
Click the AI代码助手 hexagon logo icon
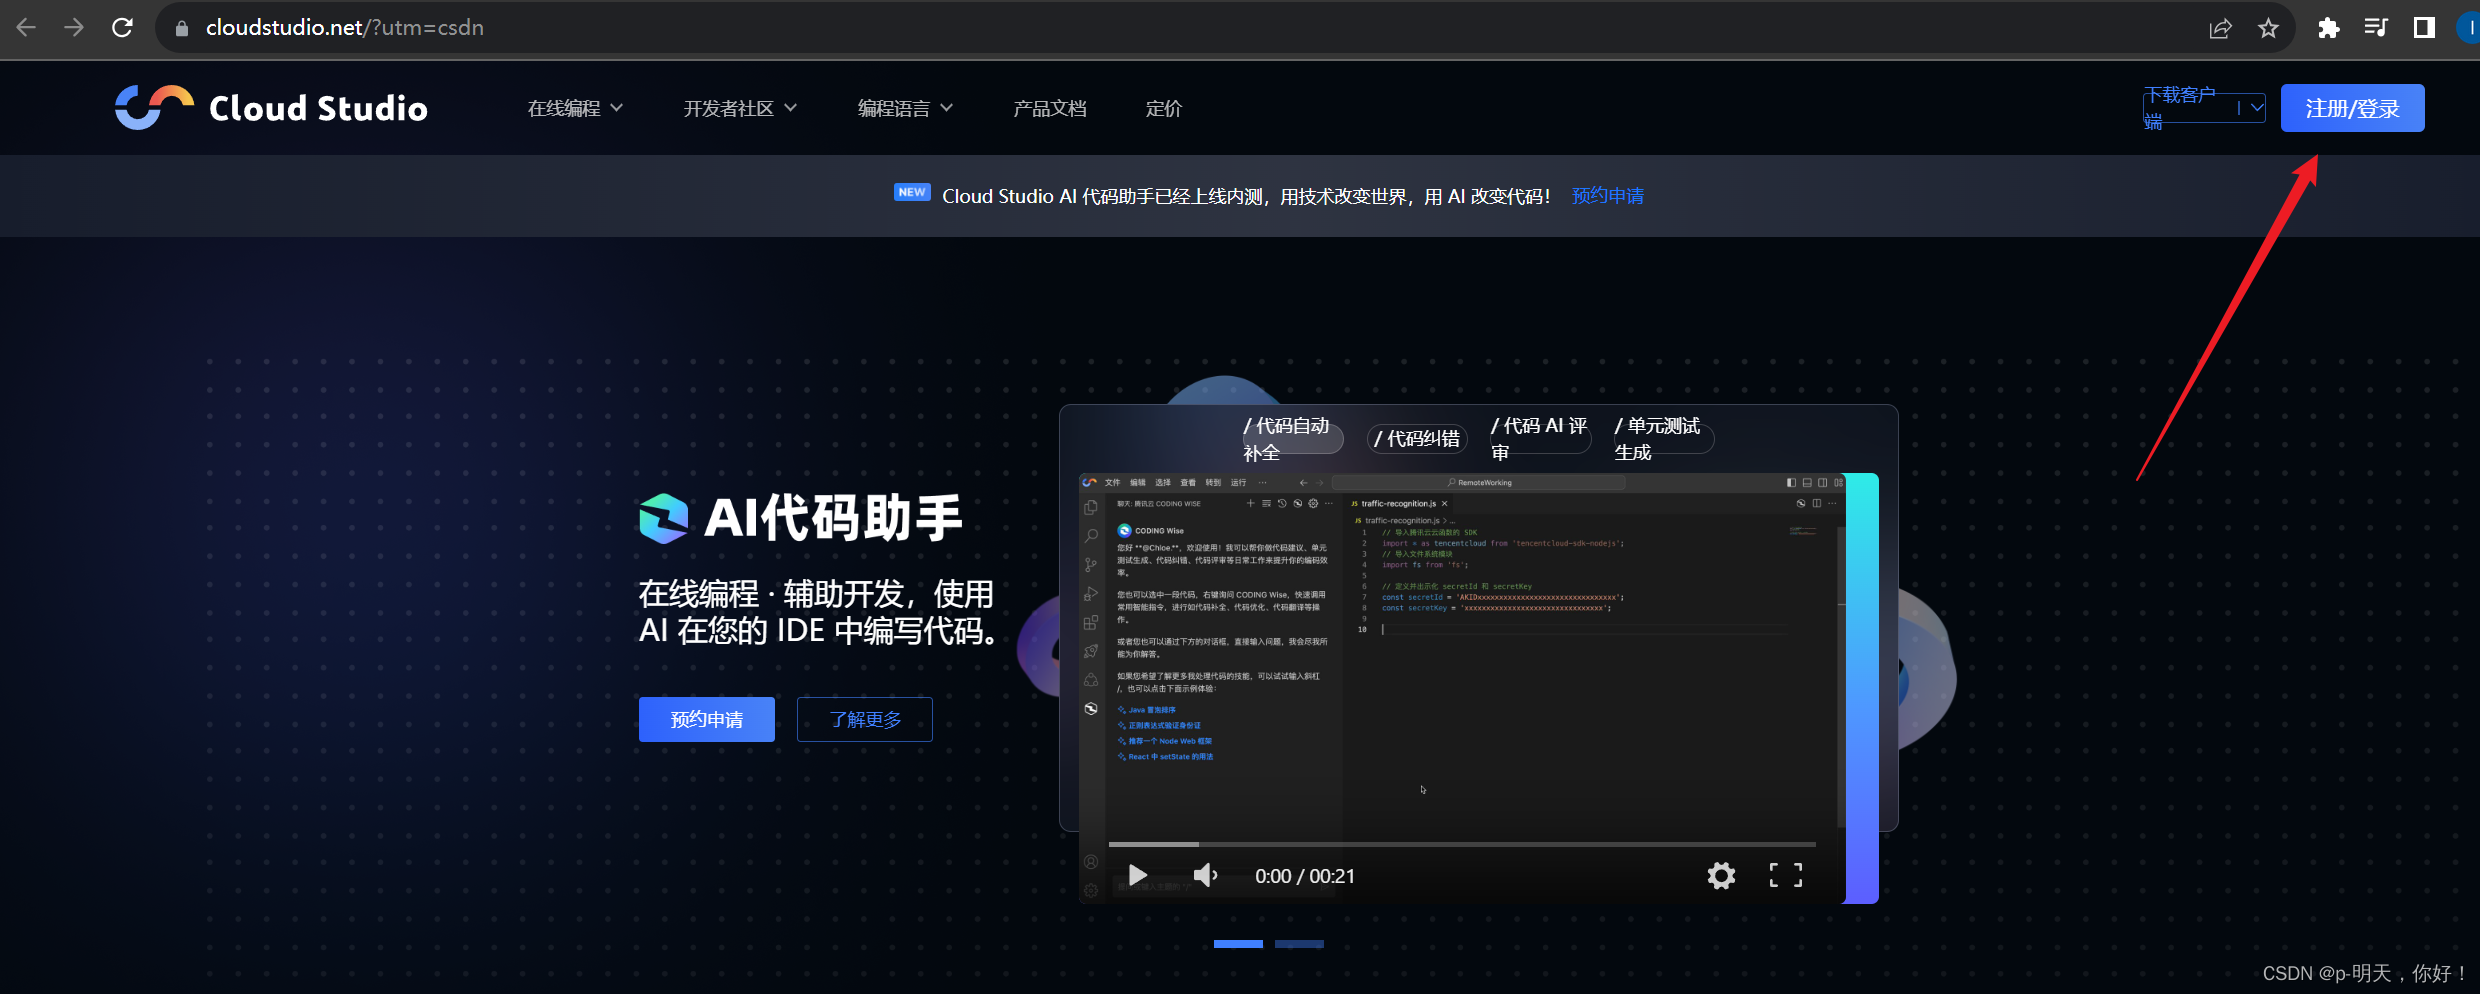[664, 518]
